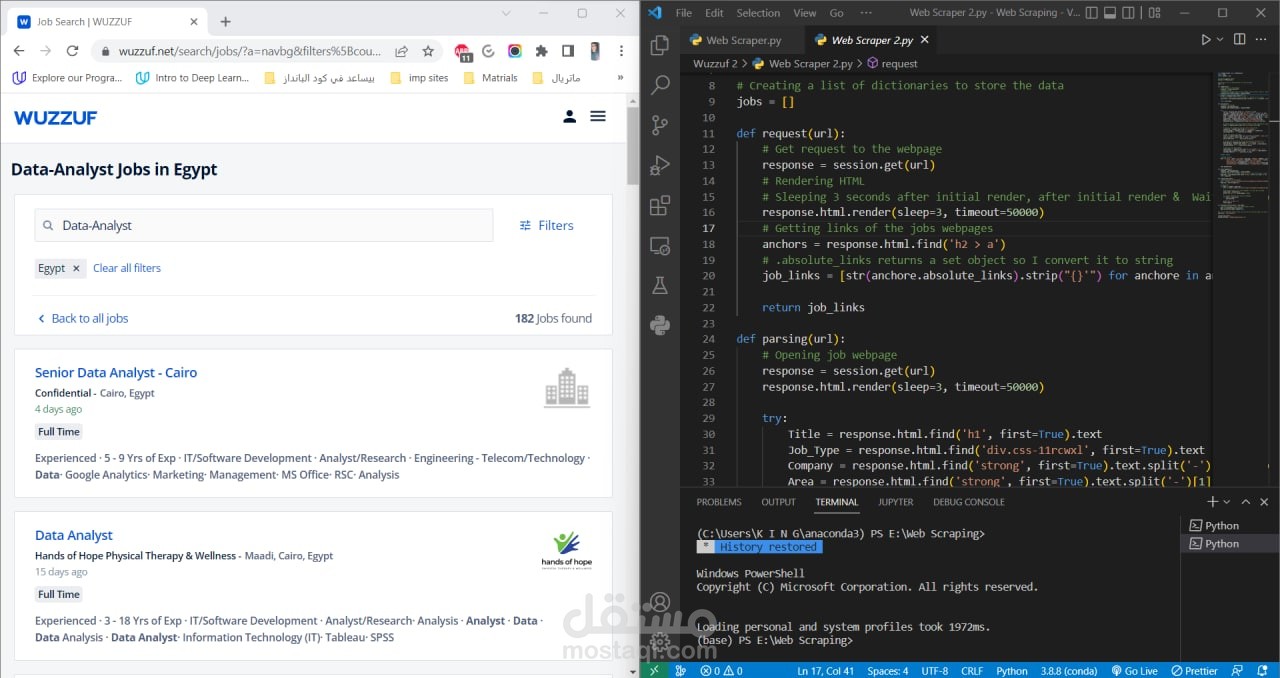Open the File menu in VS Code
Image resolution: width=1280 pixels, height=678 pixels.
[684, 13]
